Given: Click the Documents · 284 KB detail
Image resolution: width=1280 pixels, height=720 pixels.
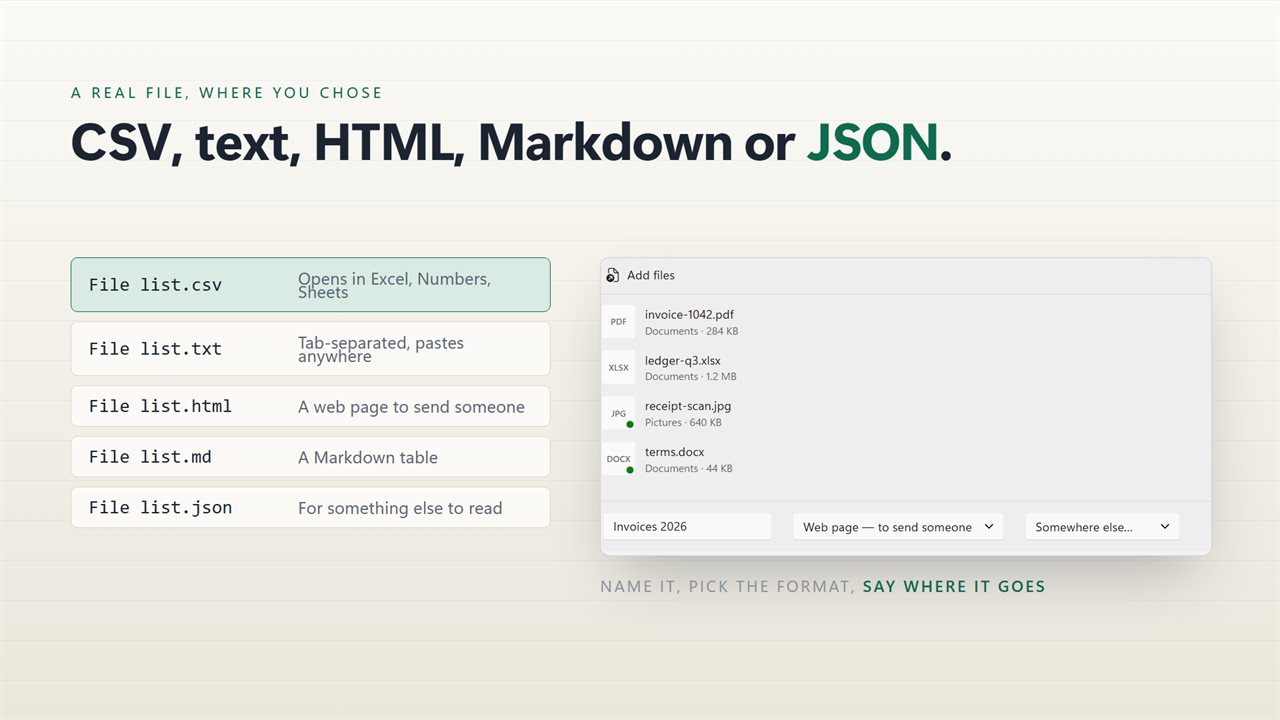Looking at the screenshot, I should [691, 331].
